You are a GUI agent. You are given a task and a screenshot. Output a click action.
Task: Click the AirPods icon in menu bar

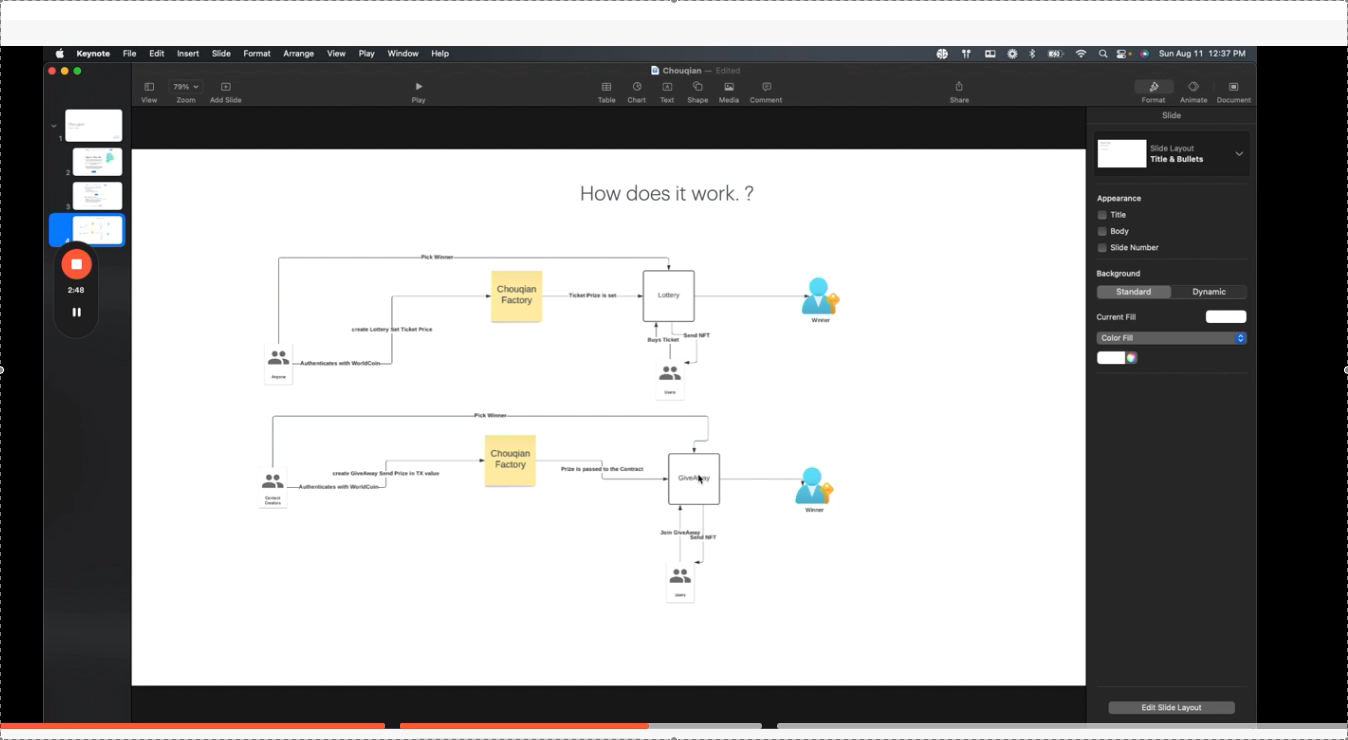click(966, 53)
